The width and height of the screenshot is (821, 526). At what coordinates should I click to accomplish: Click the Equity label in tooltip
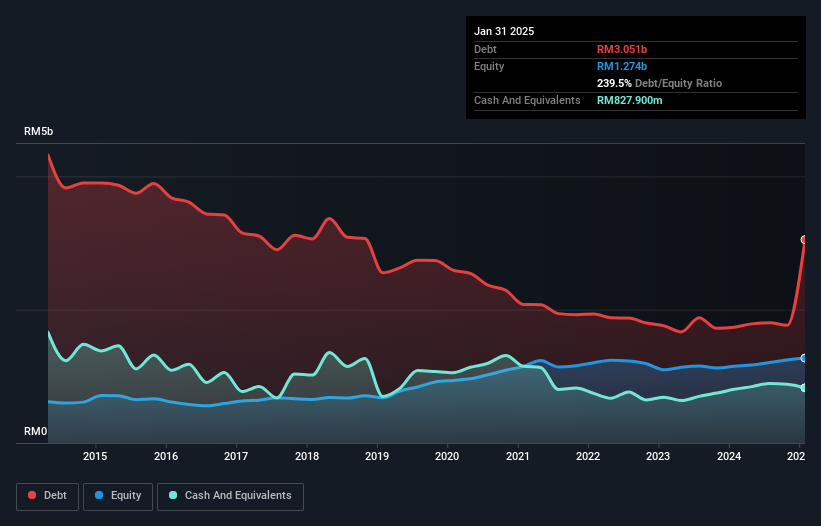[489, 66]
